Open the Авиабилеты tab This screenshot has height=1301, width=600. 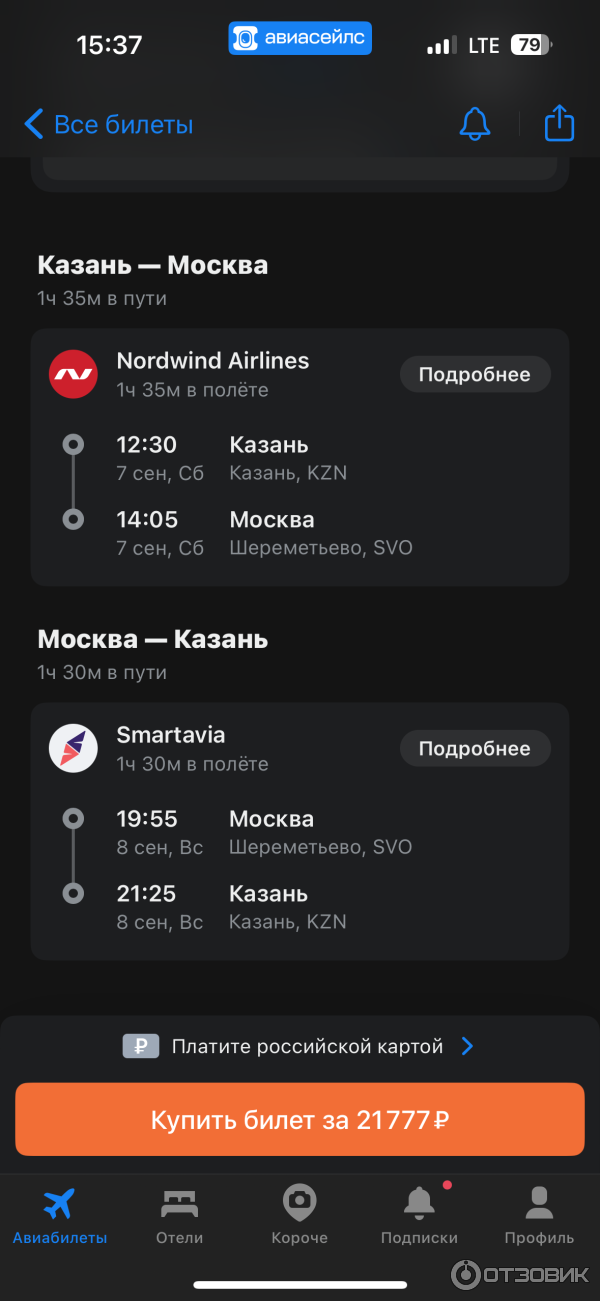coord(60,1215)
